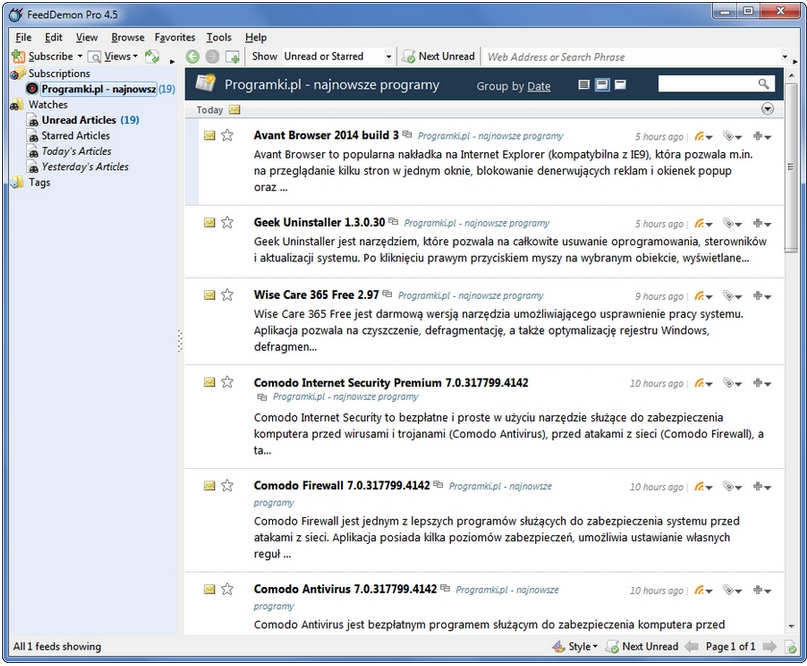Click the status bar page icon at far right

(791, 647)
